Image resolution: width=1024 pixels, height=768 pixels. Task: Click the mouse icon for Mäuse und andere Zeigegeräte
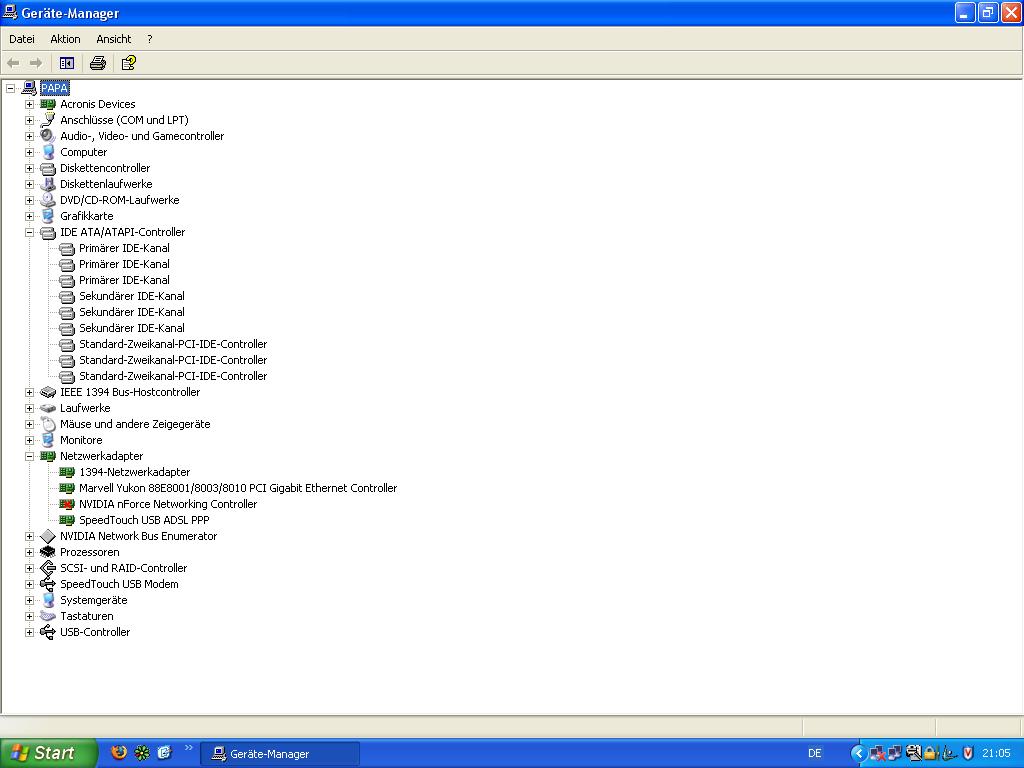[x=48, y=424]
